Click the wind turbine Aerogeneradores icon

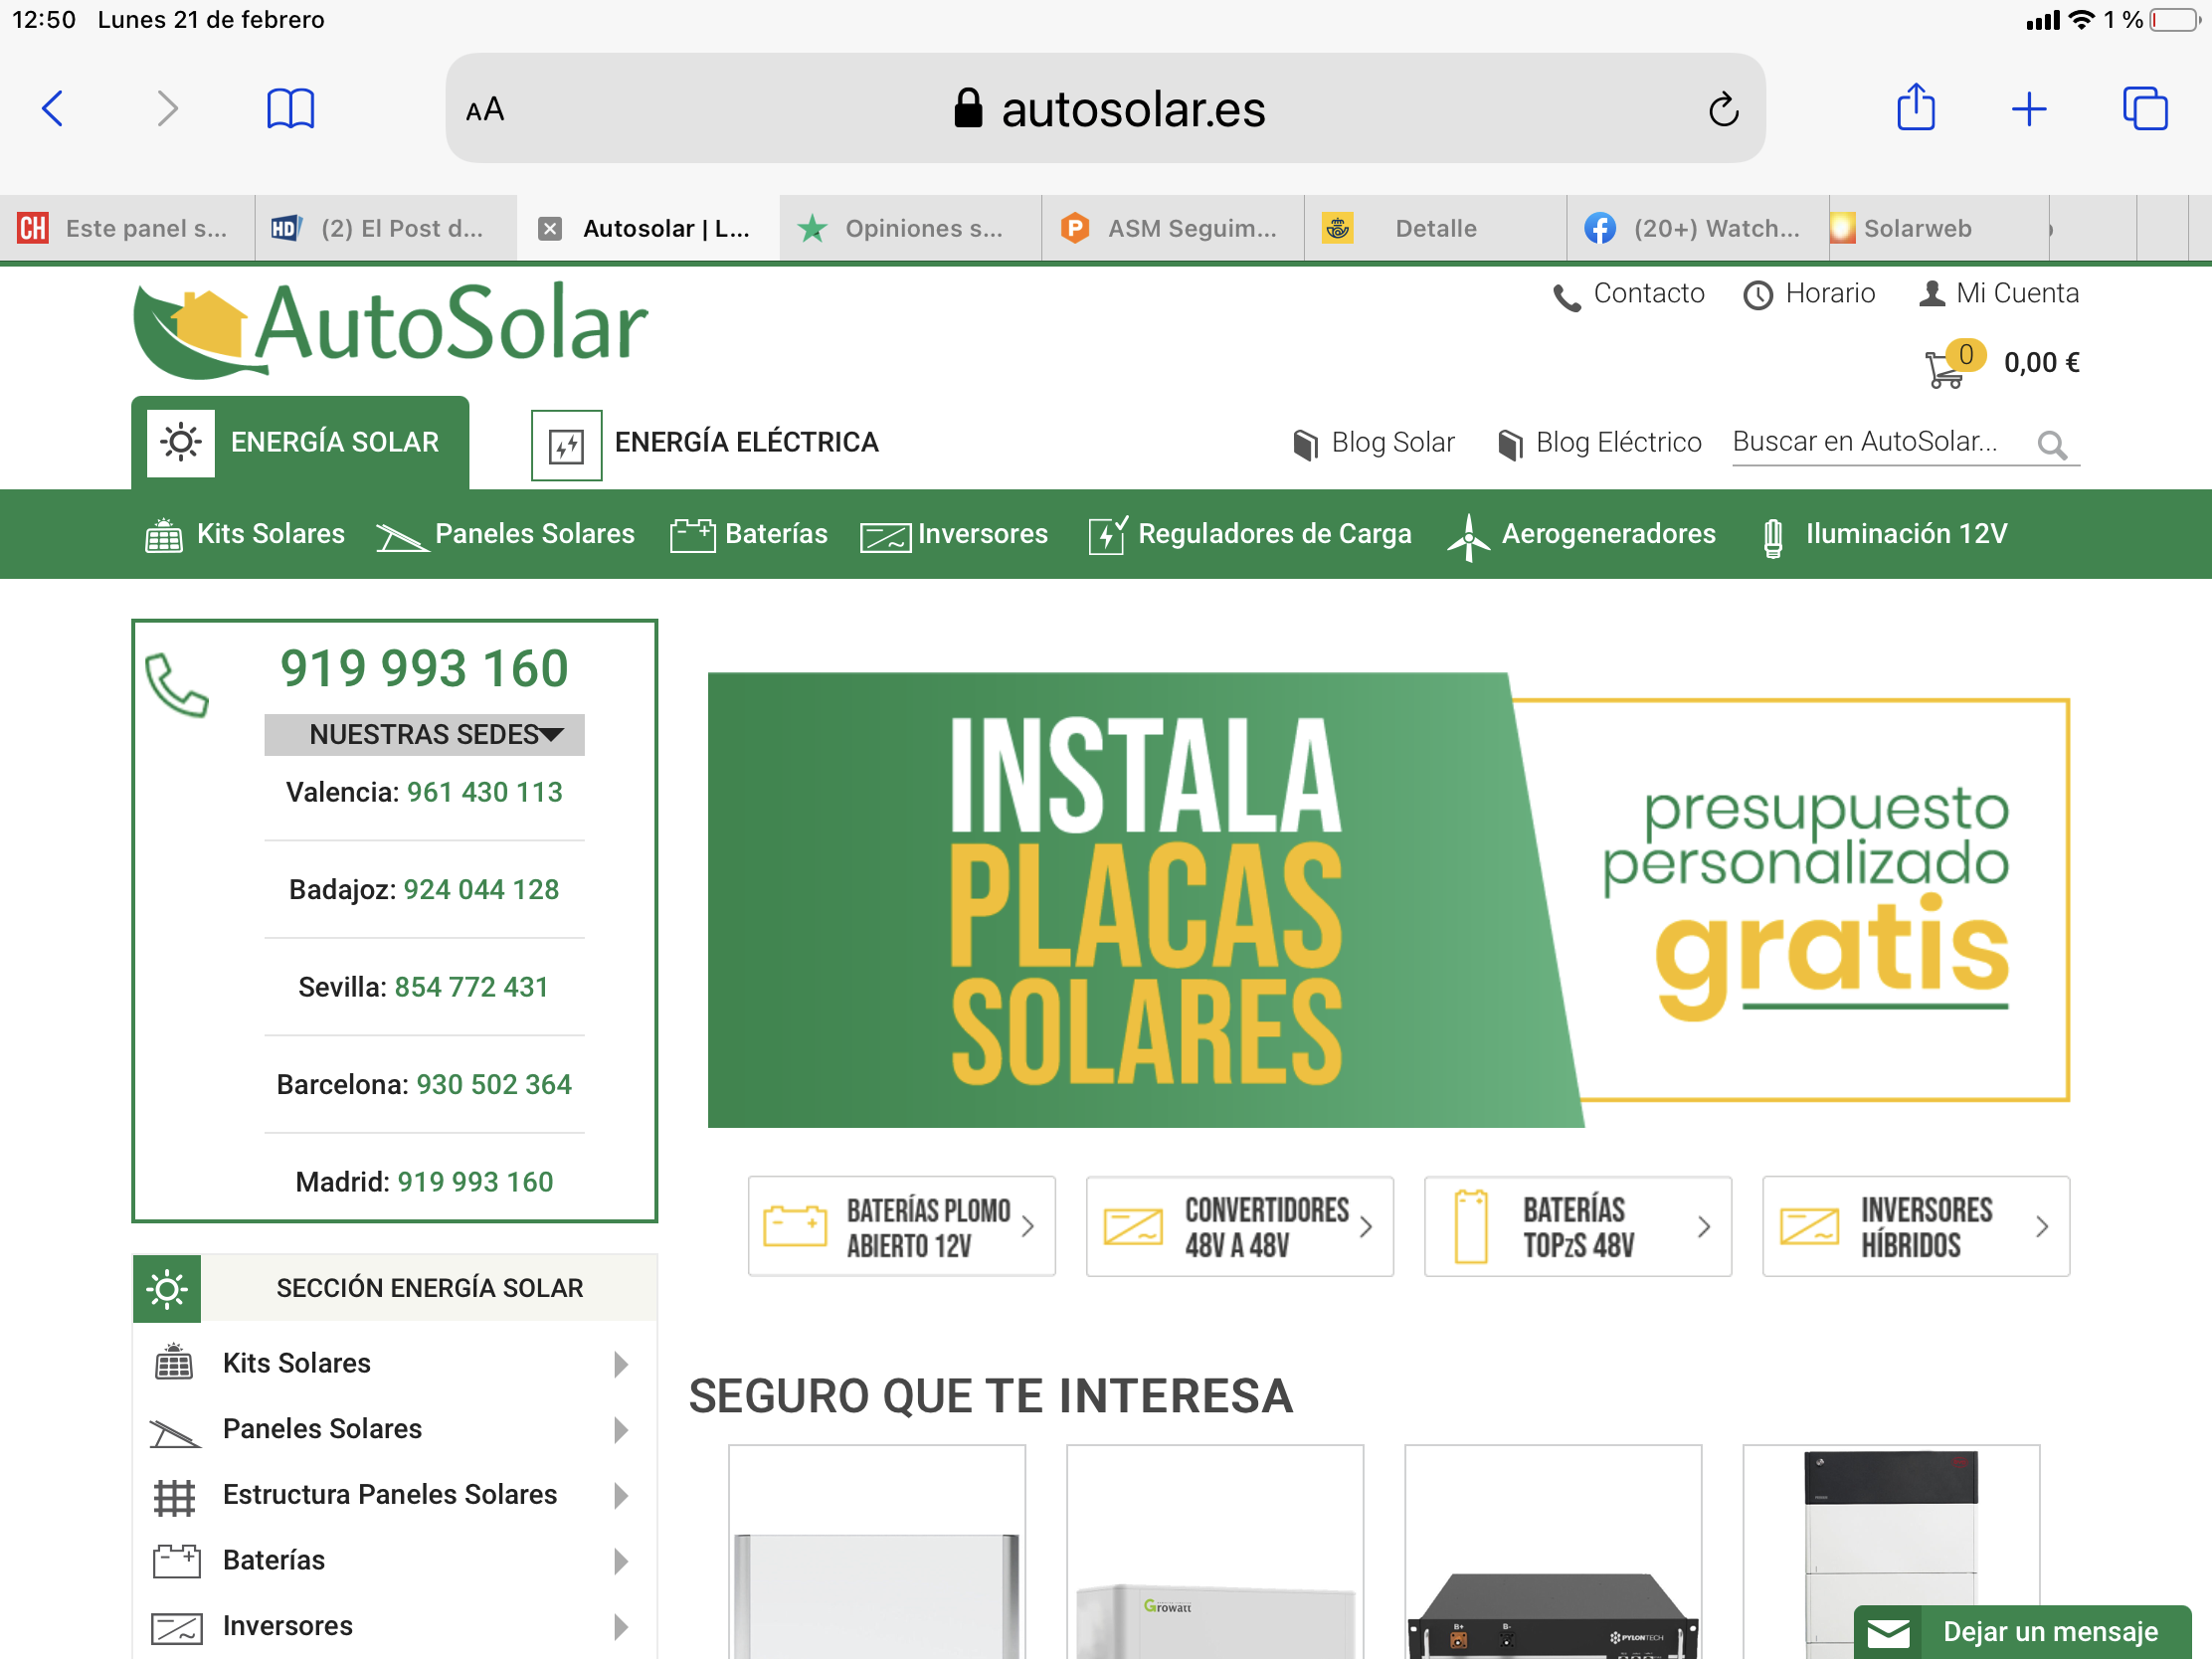[1468, 537]
